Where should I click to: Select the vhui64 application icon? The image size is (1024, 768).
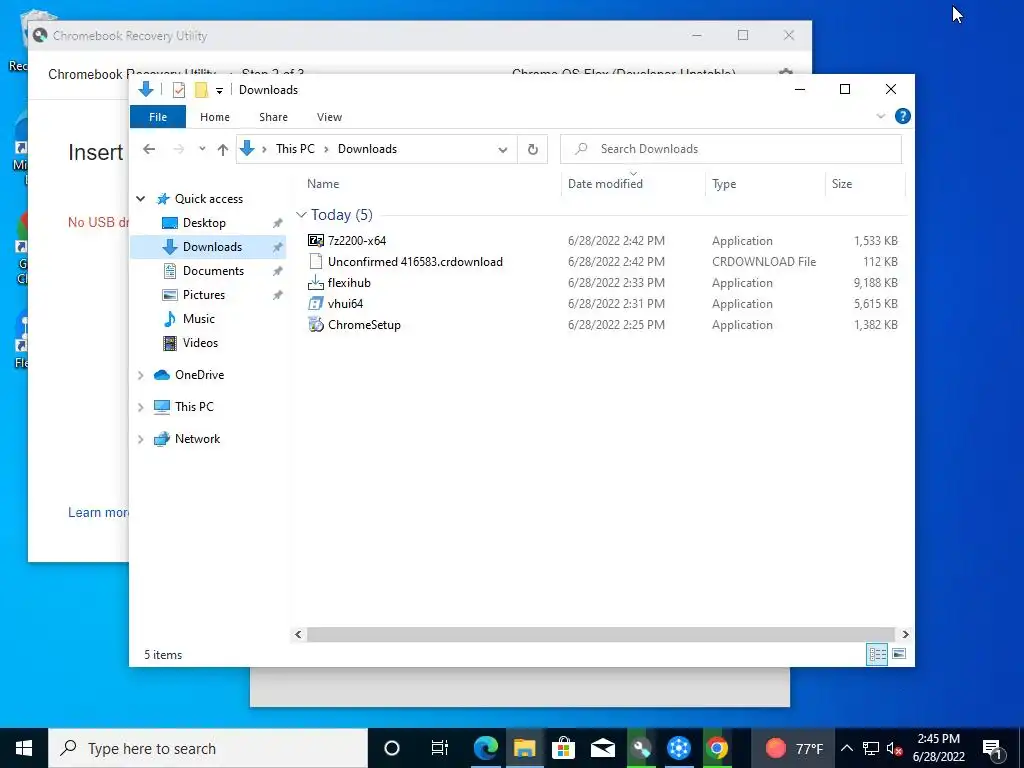click(x=315, y=304)
